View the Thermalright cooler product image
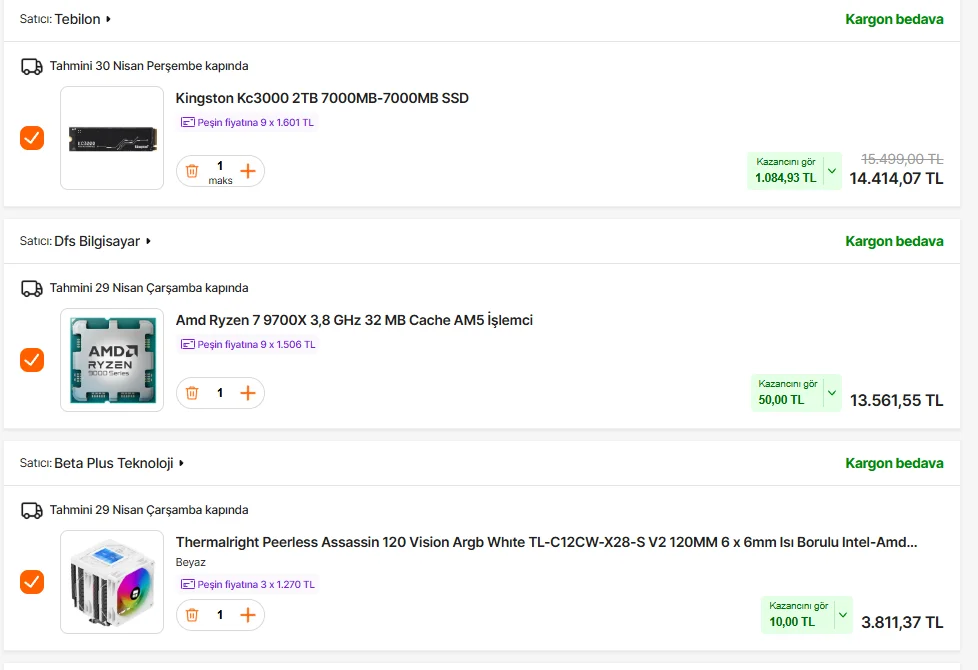978x670 pixels. click(112, 581)
